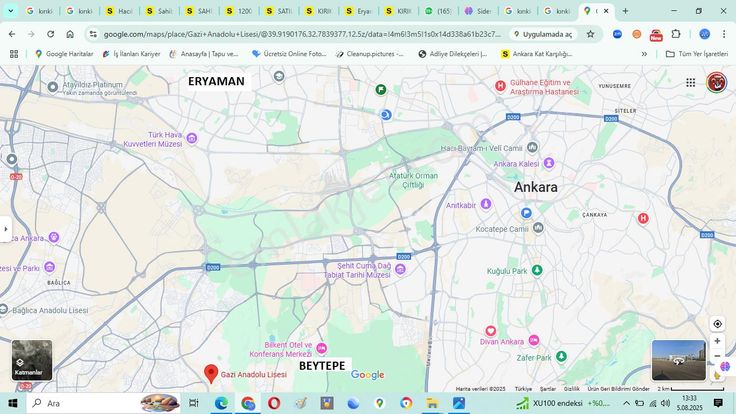This screenshot has width=736, height=414.
Task: Open the browser home page button
Action: (70, 34)
